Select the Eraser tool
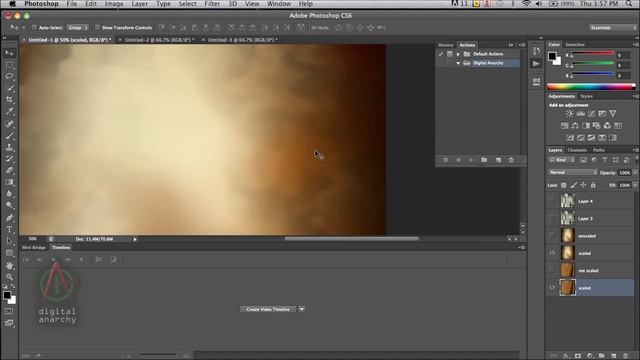The height and width of the screenshot is (360, 640). click(9, 170)
